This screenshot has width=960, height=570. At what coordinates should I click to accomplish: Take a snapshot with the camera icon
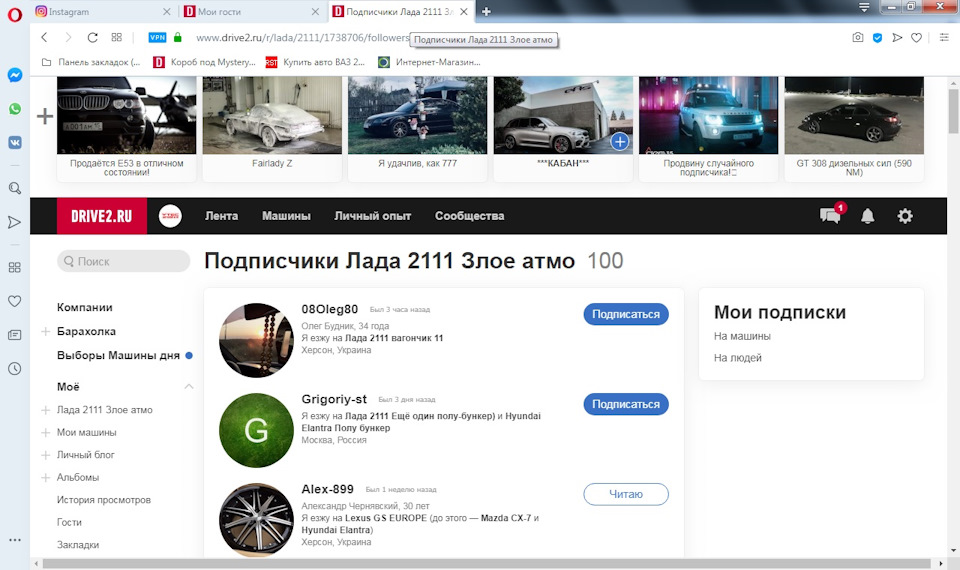[x=858, y=37]
